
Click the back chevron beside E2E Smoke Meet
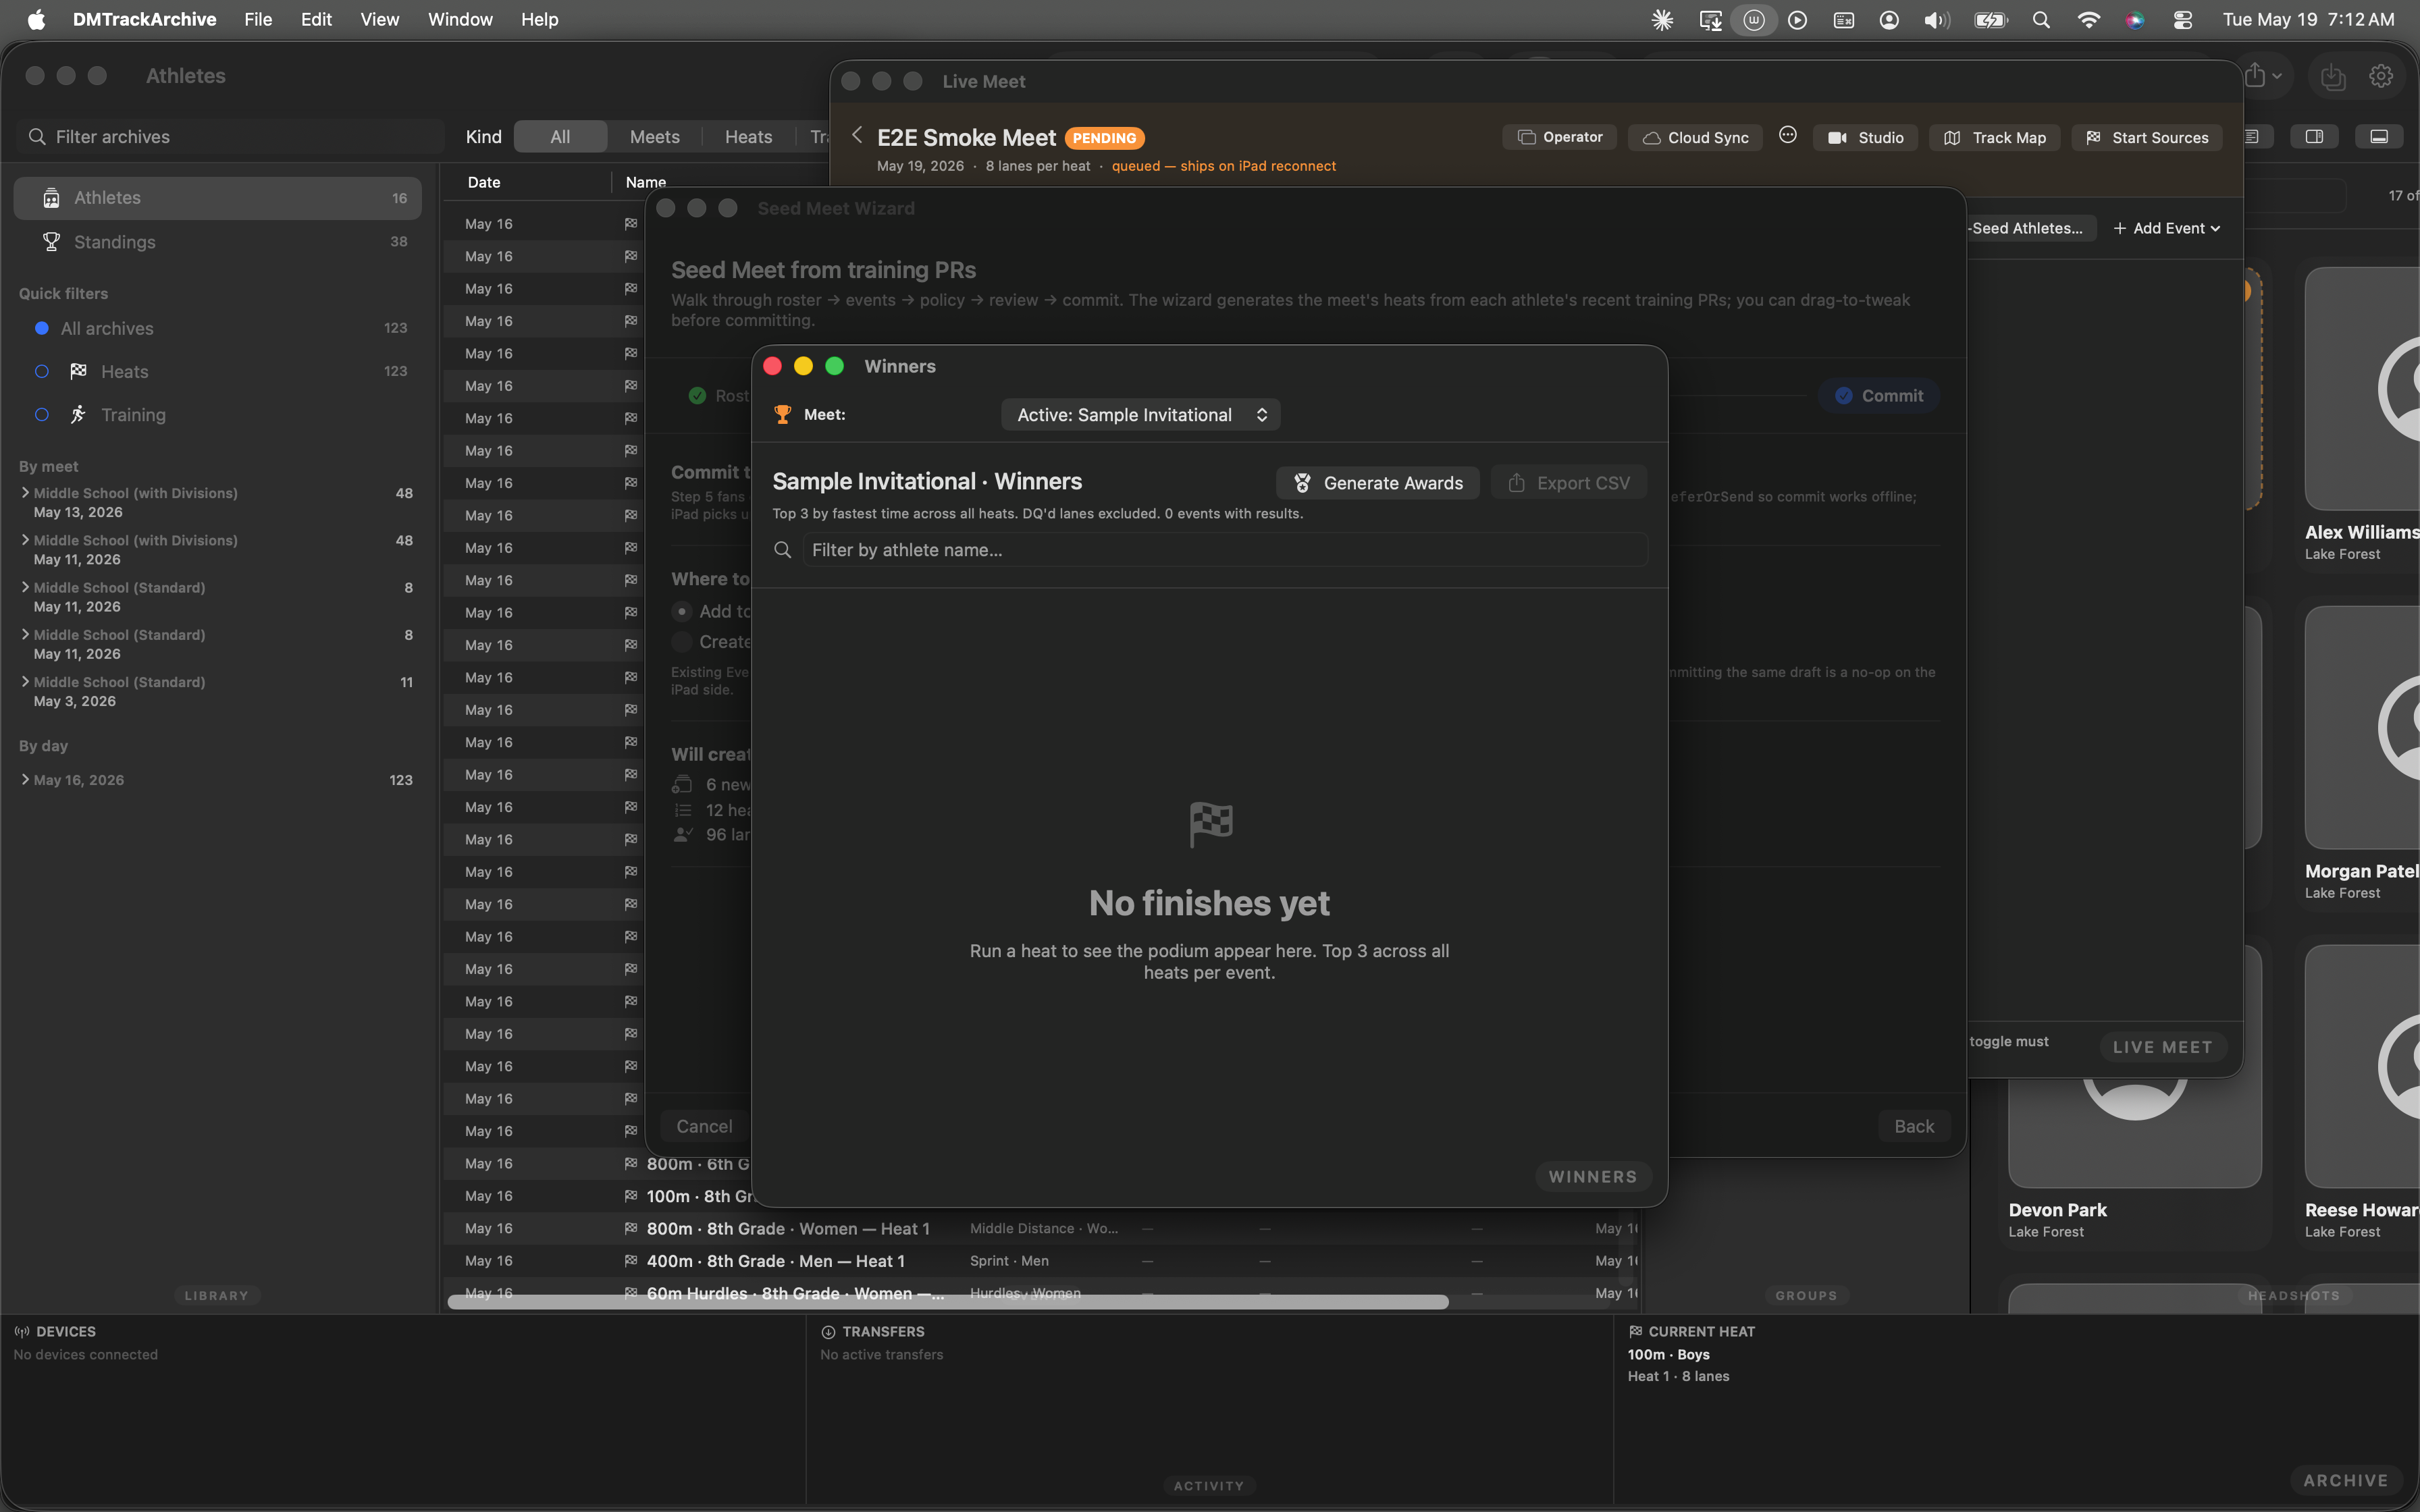(857, 135)
